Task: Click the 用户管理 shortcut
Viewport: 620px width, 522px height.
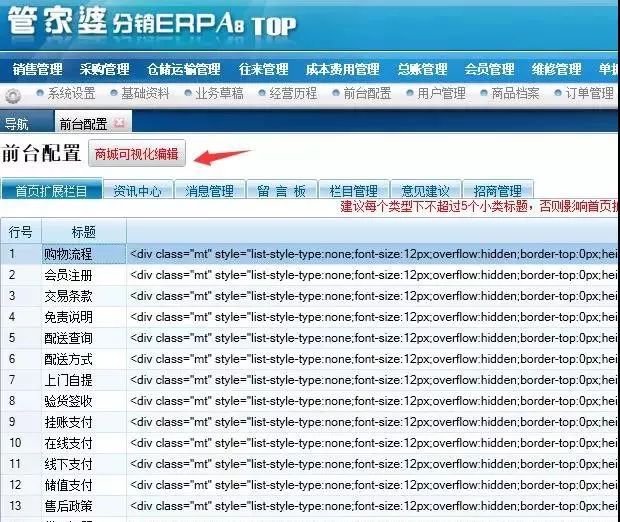Action: coord(441,94)
